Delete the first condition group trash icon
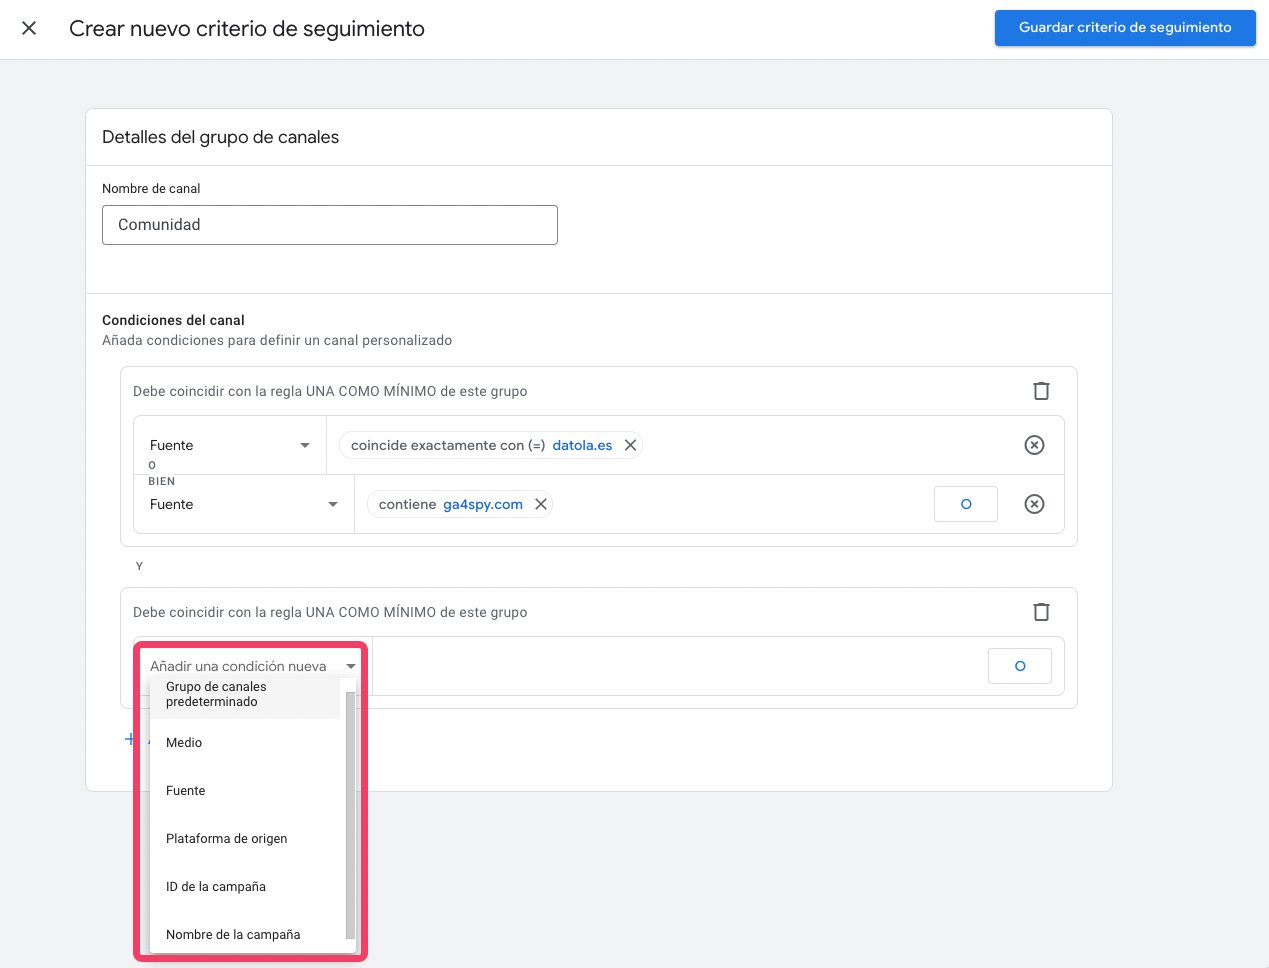The width and height of the screenshot is (1269, 968). coord(1041,391)
